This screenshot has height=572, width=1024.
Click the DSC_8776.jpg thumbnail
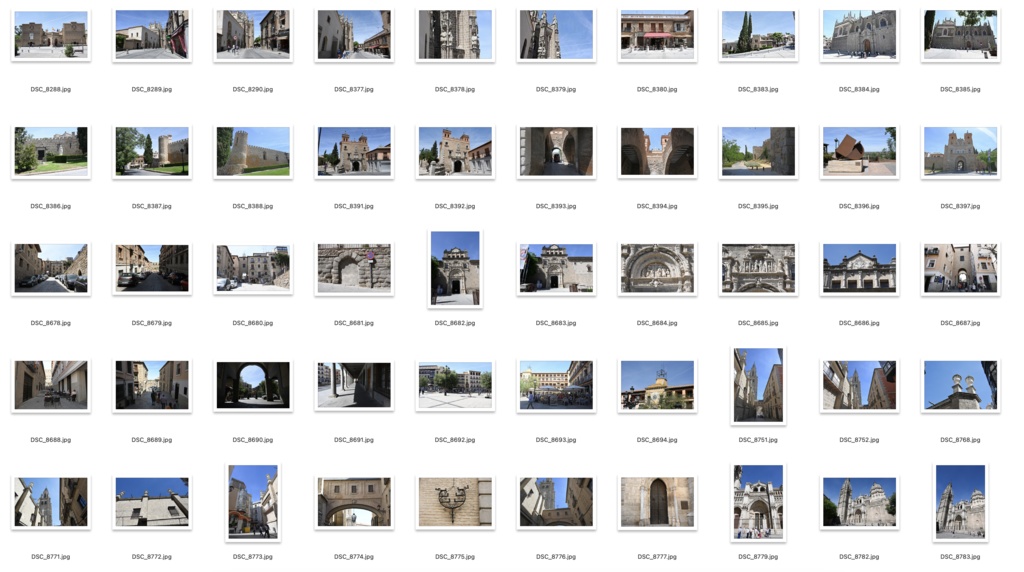click(x=556, y=502)
